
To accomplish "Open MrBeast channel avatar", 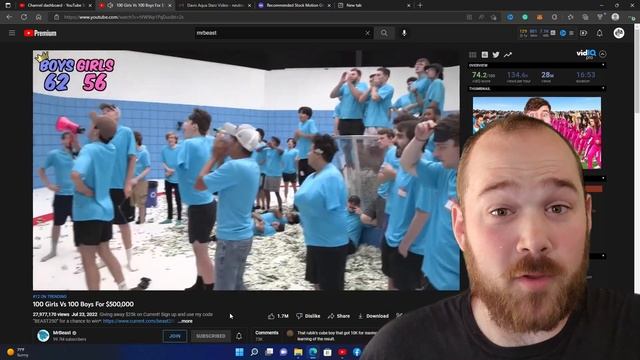I will click(x=43, y=336).
